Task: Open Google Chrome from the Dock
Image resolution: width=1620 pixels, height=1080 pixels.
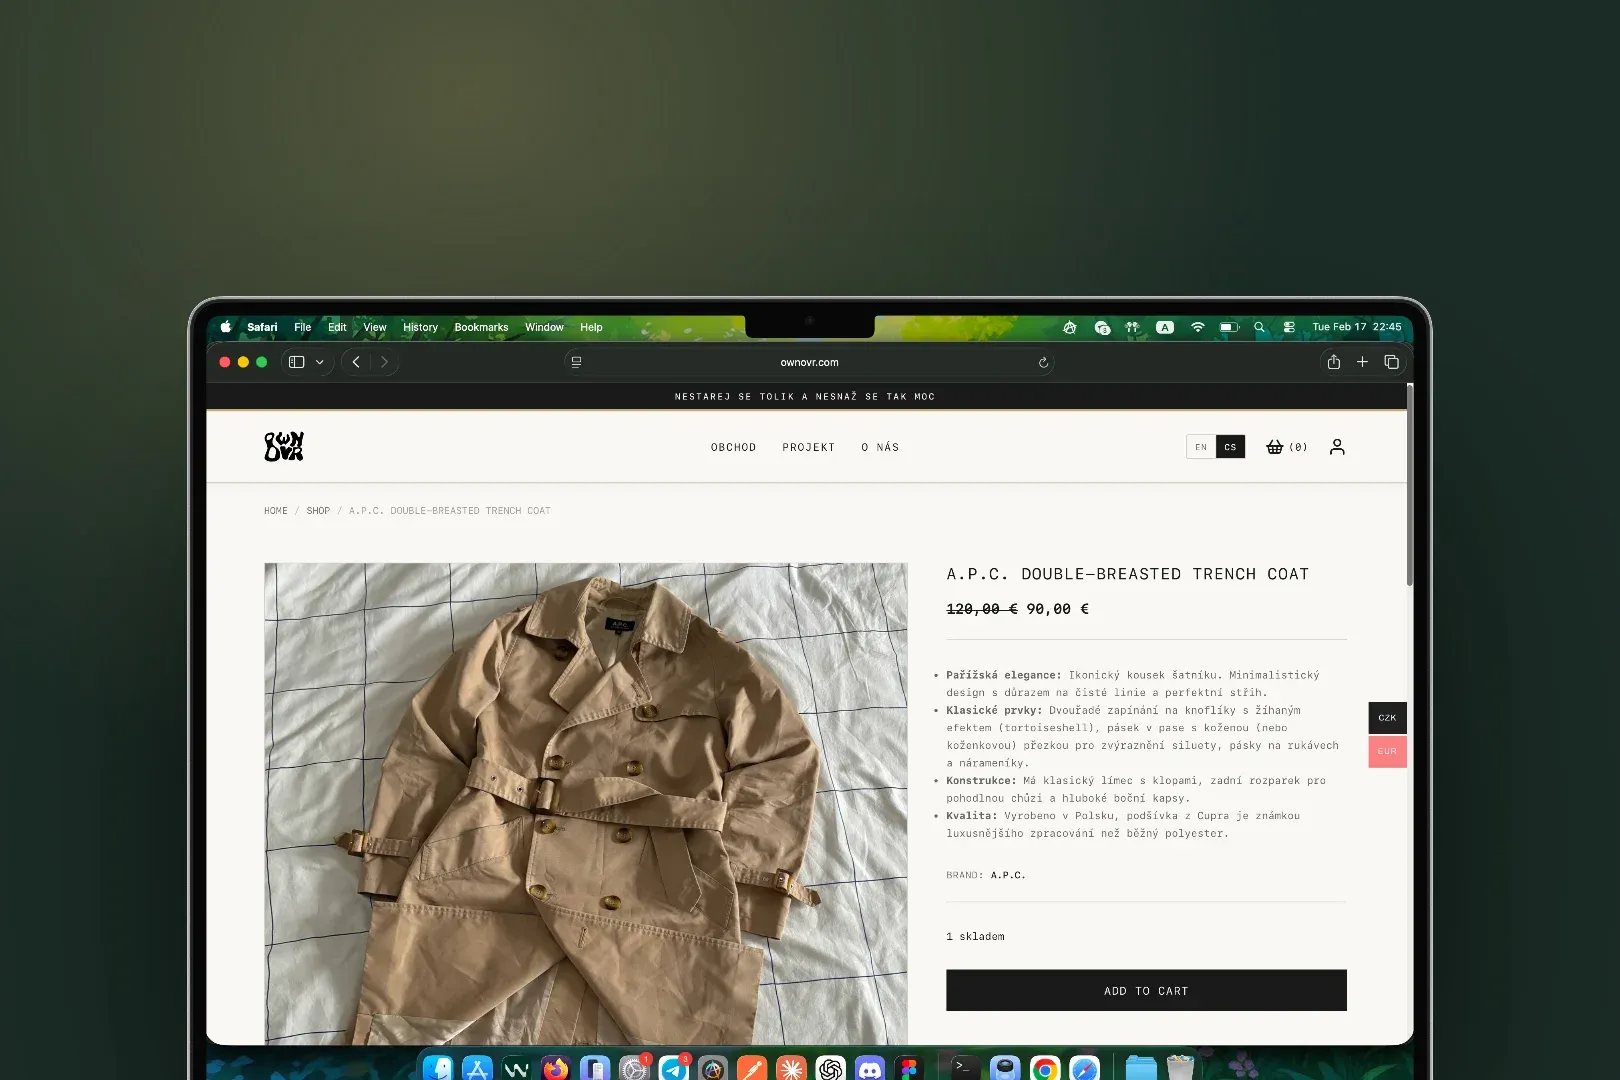Action: pyautogui.click(x=1045, y=1068)
